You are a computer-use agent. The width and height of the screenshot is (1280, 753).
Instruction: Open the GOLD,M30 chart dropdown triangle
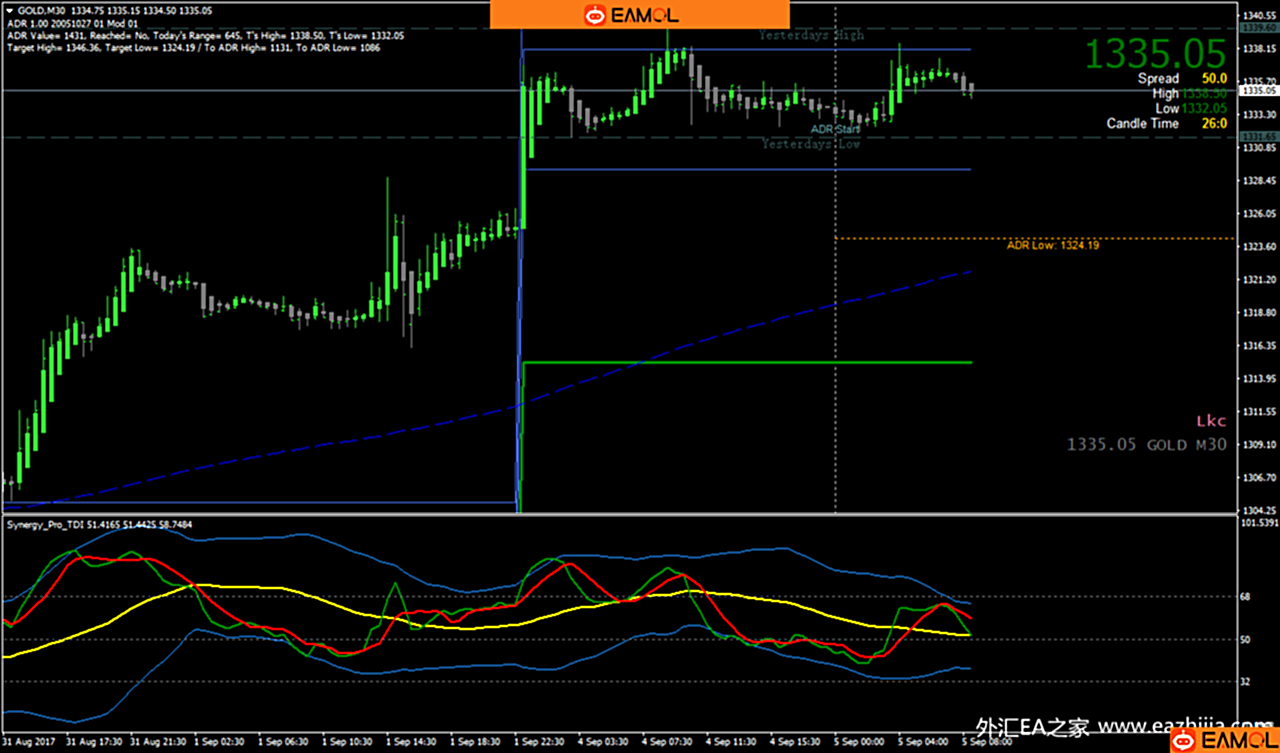click(x=9, y=9)
